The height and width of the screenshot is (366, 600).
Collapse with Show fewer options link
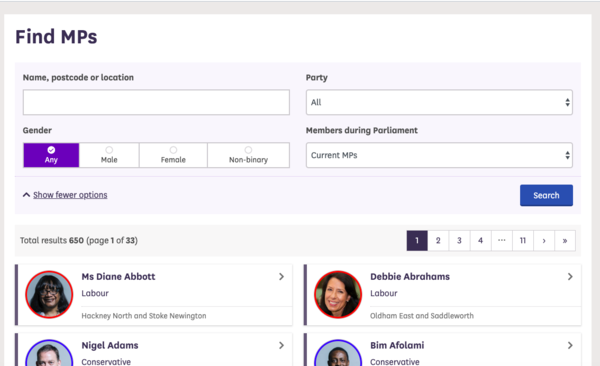pyautogui.click(x=70, y=195)
